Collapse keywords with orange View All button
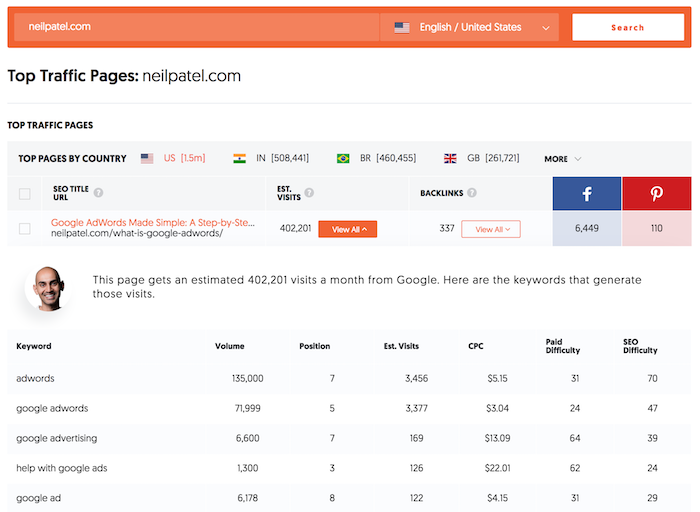 pos(347,229)
